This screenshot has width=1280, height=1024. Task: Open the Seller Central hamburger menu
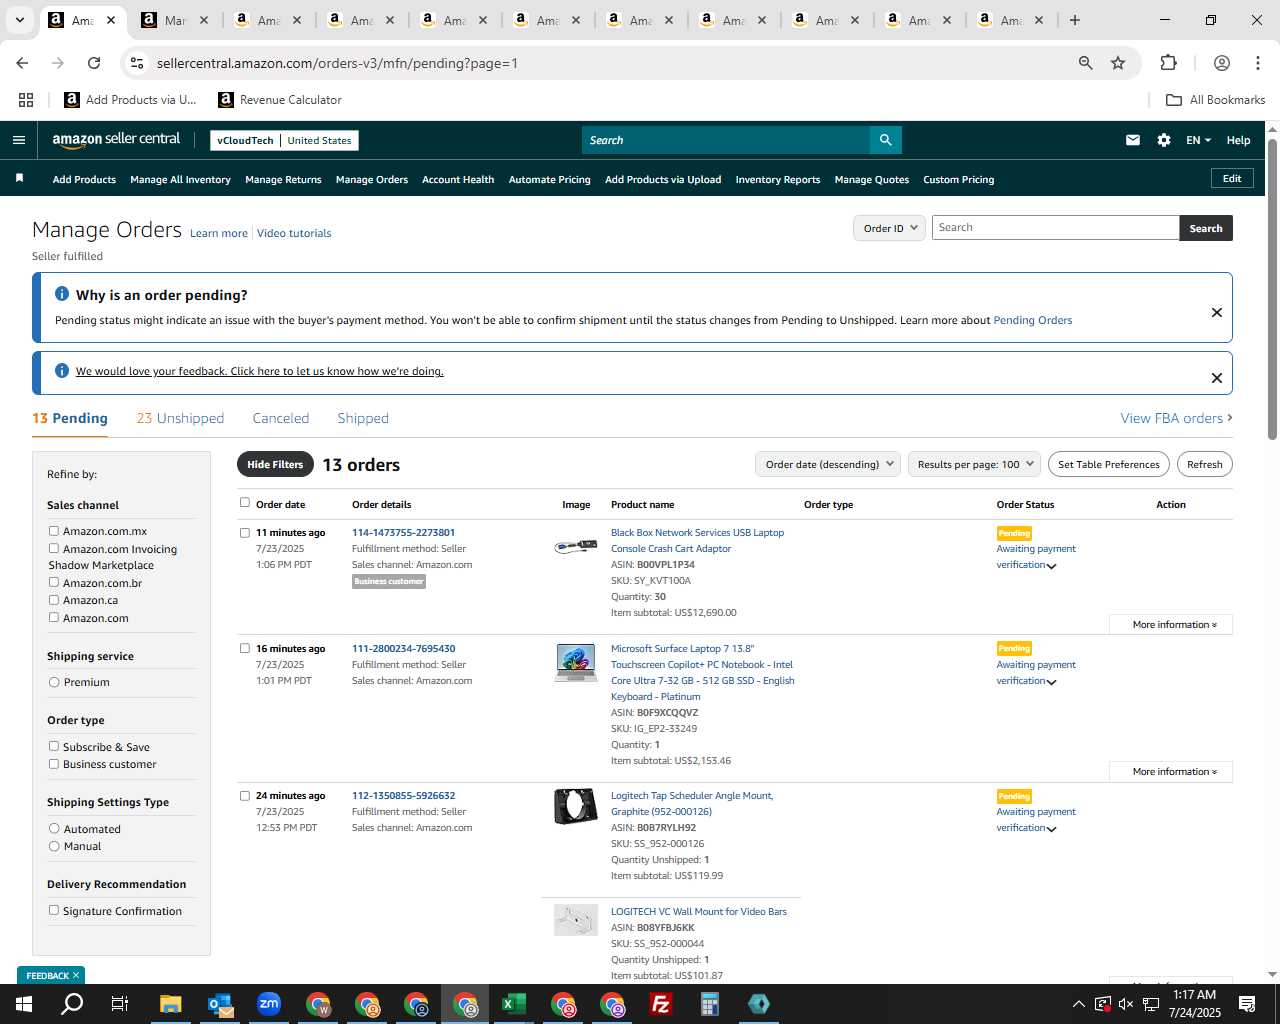click(19, 140)
